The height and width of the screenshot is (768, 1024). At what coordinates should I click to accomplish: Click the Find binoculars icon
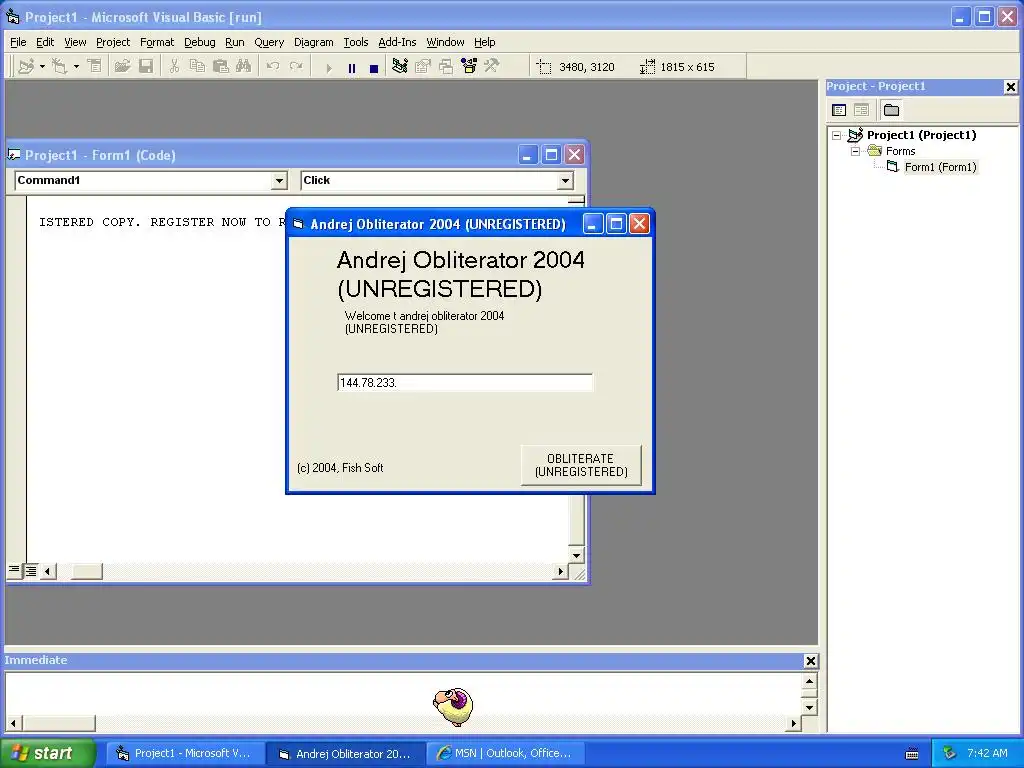[244, 67]
